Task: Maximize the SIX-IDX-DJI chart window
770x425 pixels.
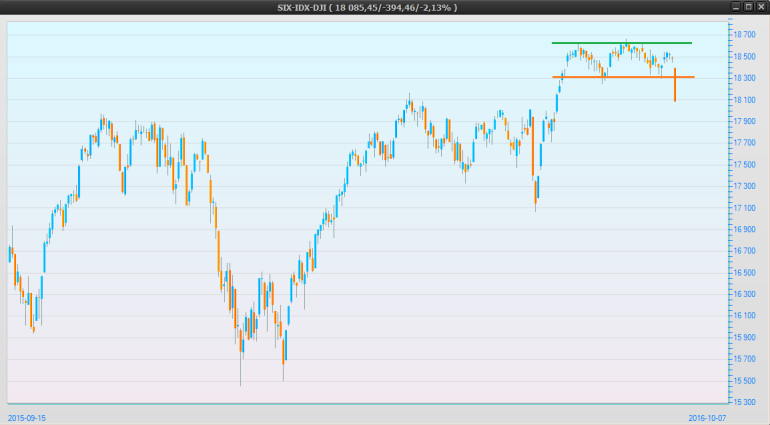Action: tap(748, 7)
